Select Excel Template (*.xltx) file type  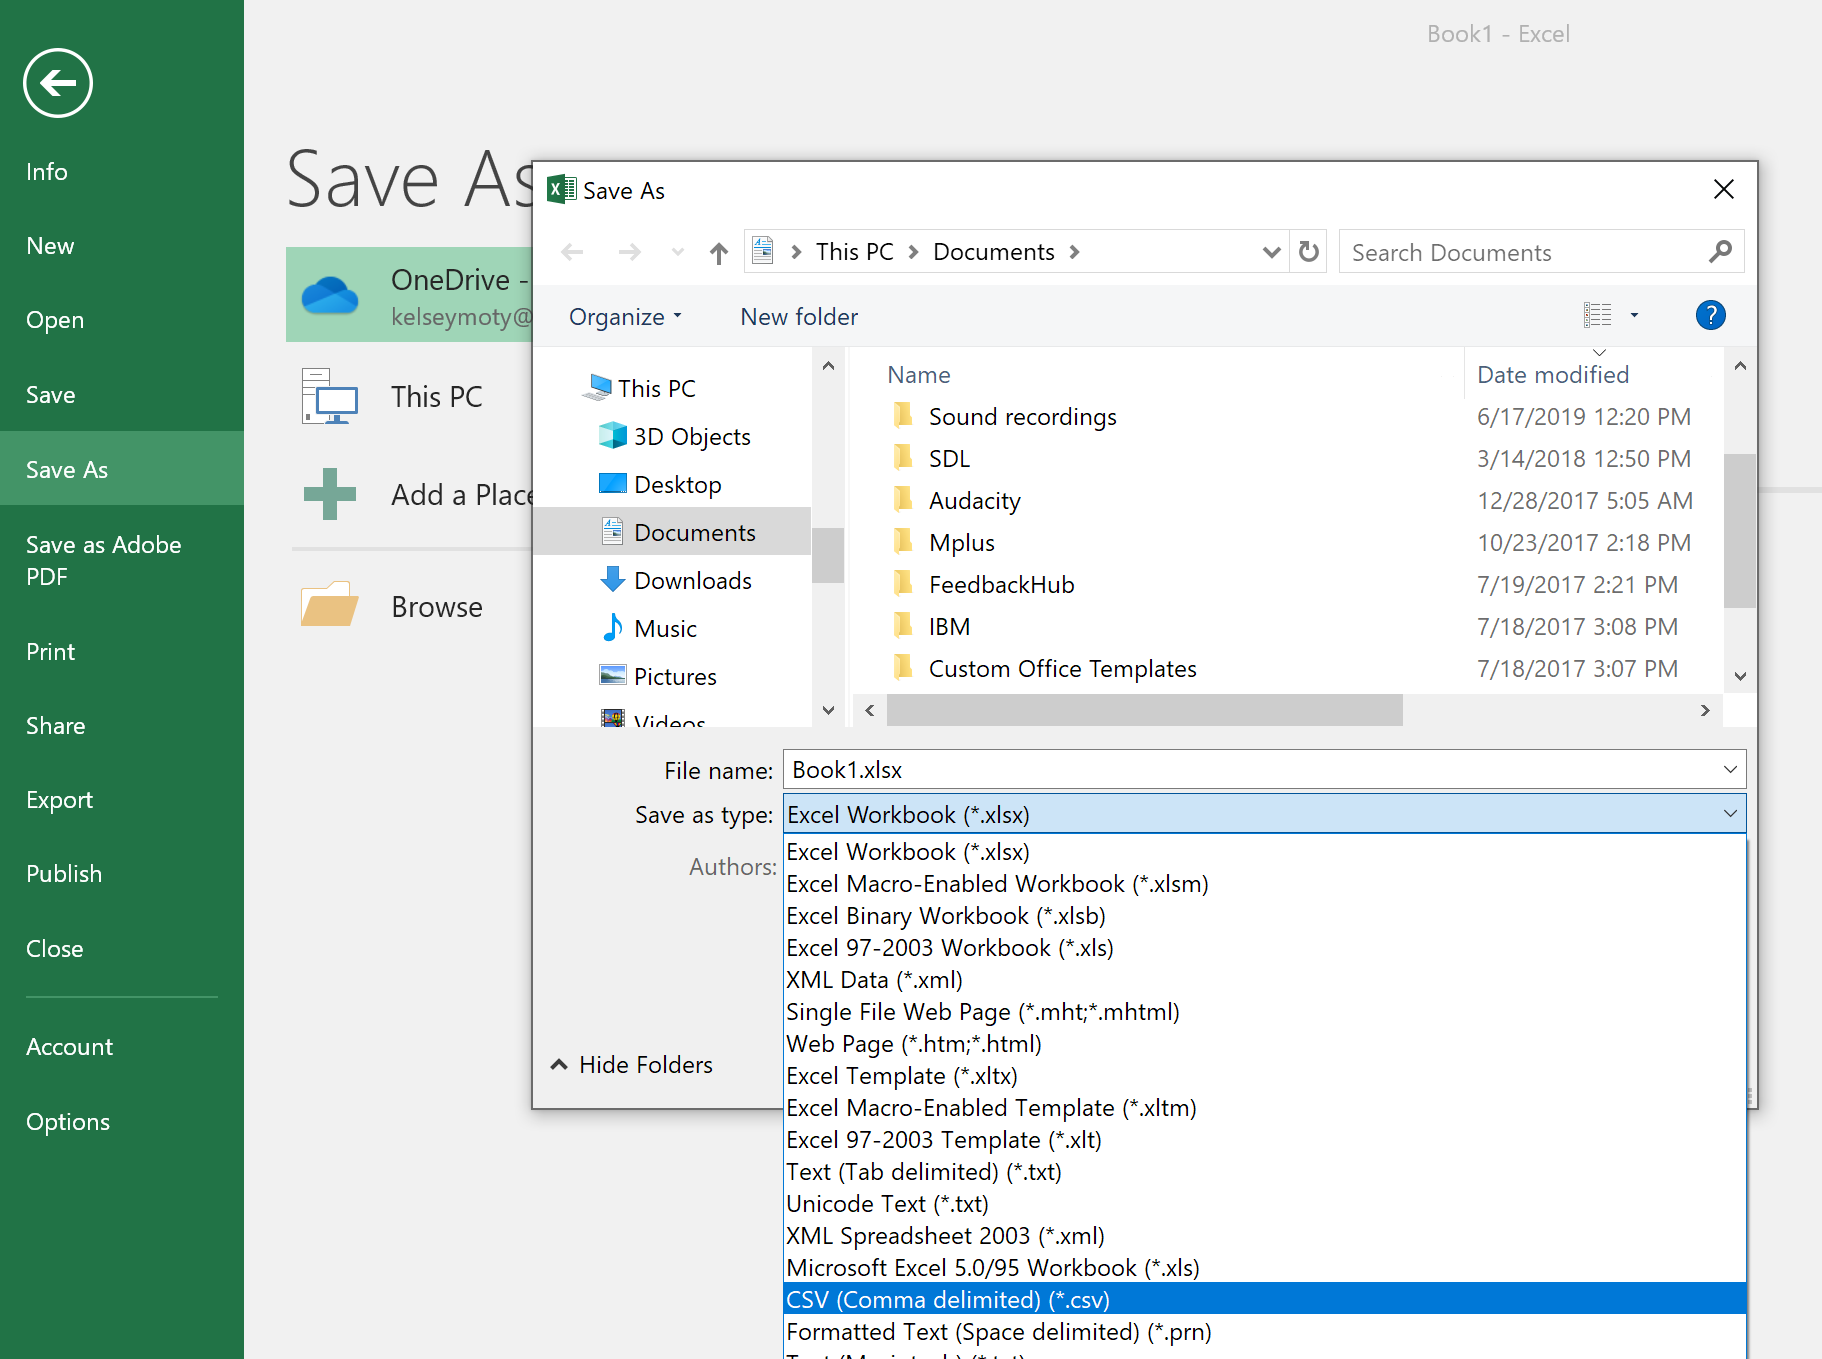[1264, 1075]
